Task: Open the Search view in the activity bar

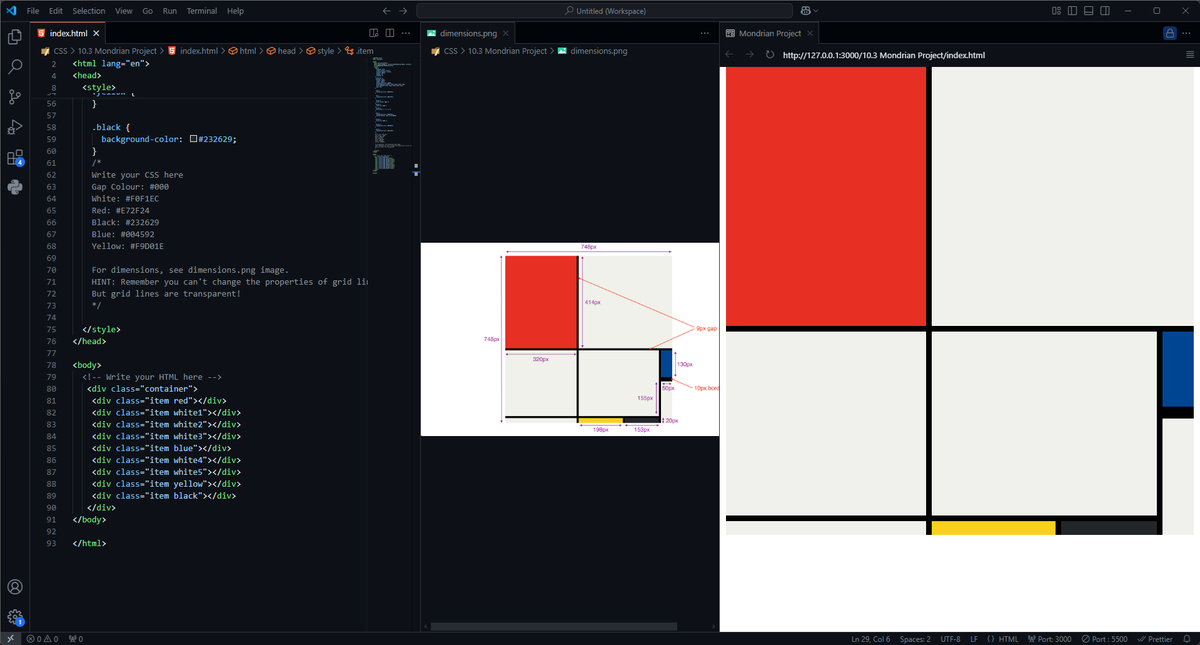Action: [15, 67]
